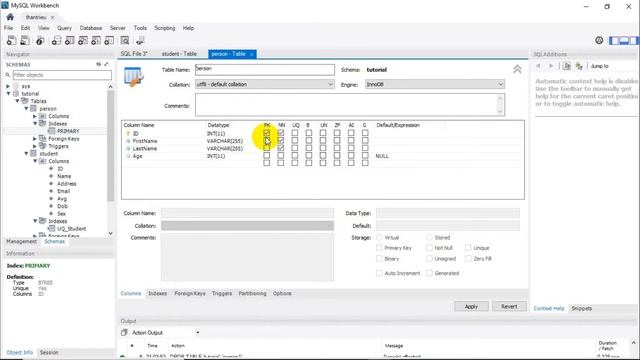640x360 pixels.
Task: Expand the sys schema node
Action: point(8,86)
